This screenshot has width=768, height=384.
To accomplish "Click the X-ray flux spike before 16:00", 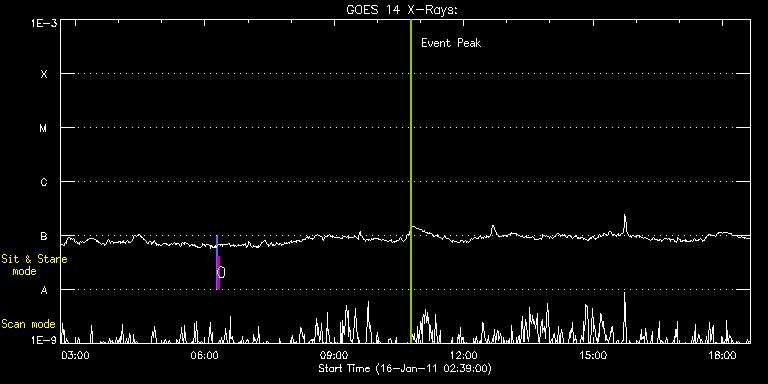I will coord(624,224).
